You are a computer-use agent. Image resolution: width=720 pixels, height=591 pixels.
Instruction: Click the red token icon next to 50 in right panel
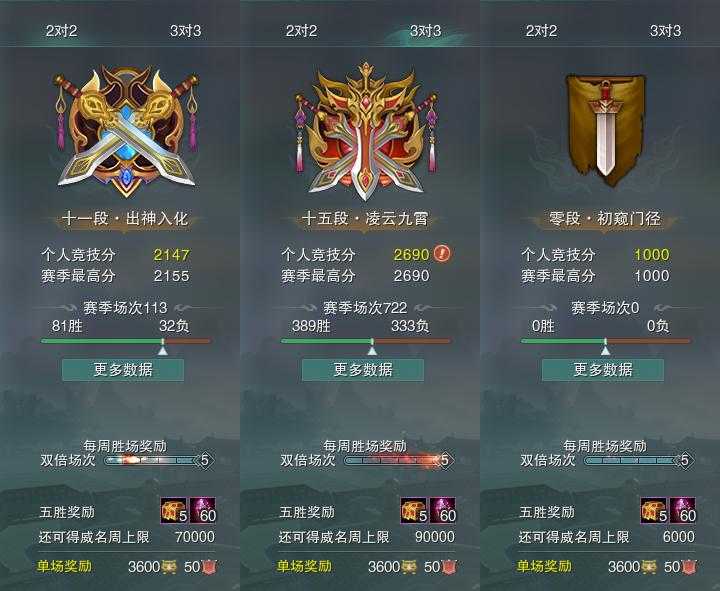pyautogui.click(x=688, y=567)
